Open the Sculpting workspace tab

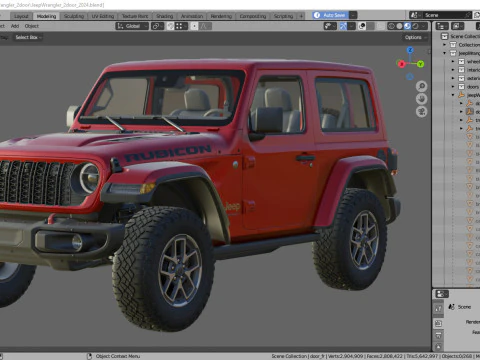point(74,16)
